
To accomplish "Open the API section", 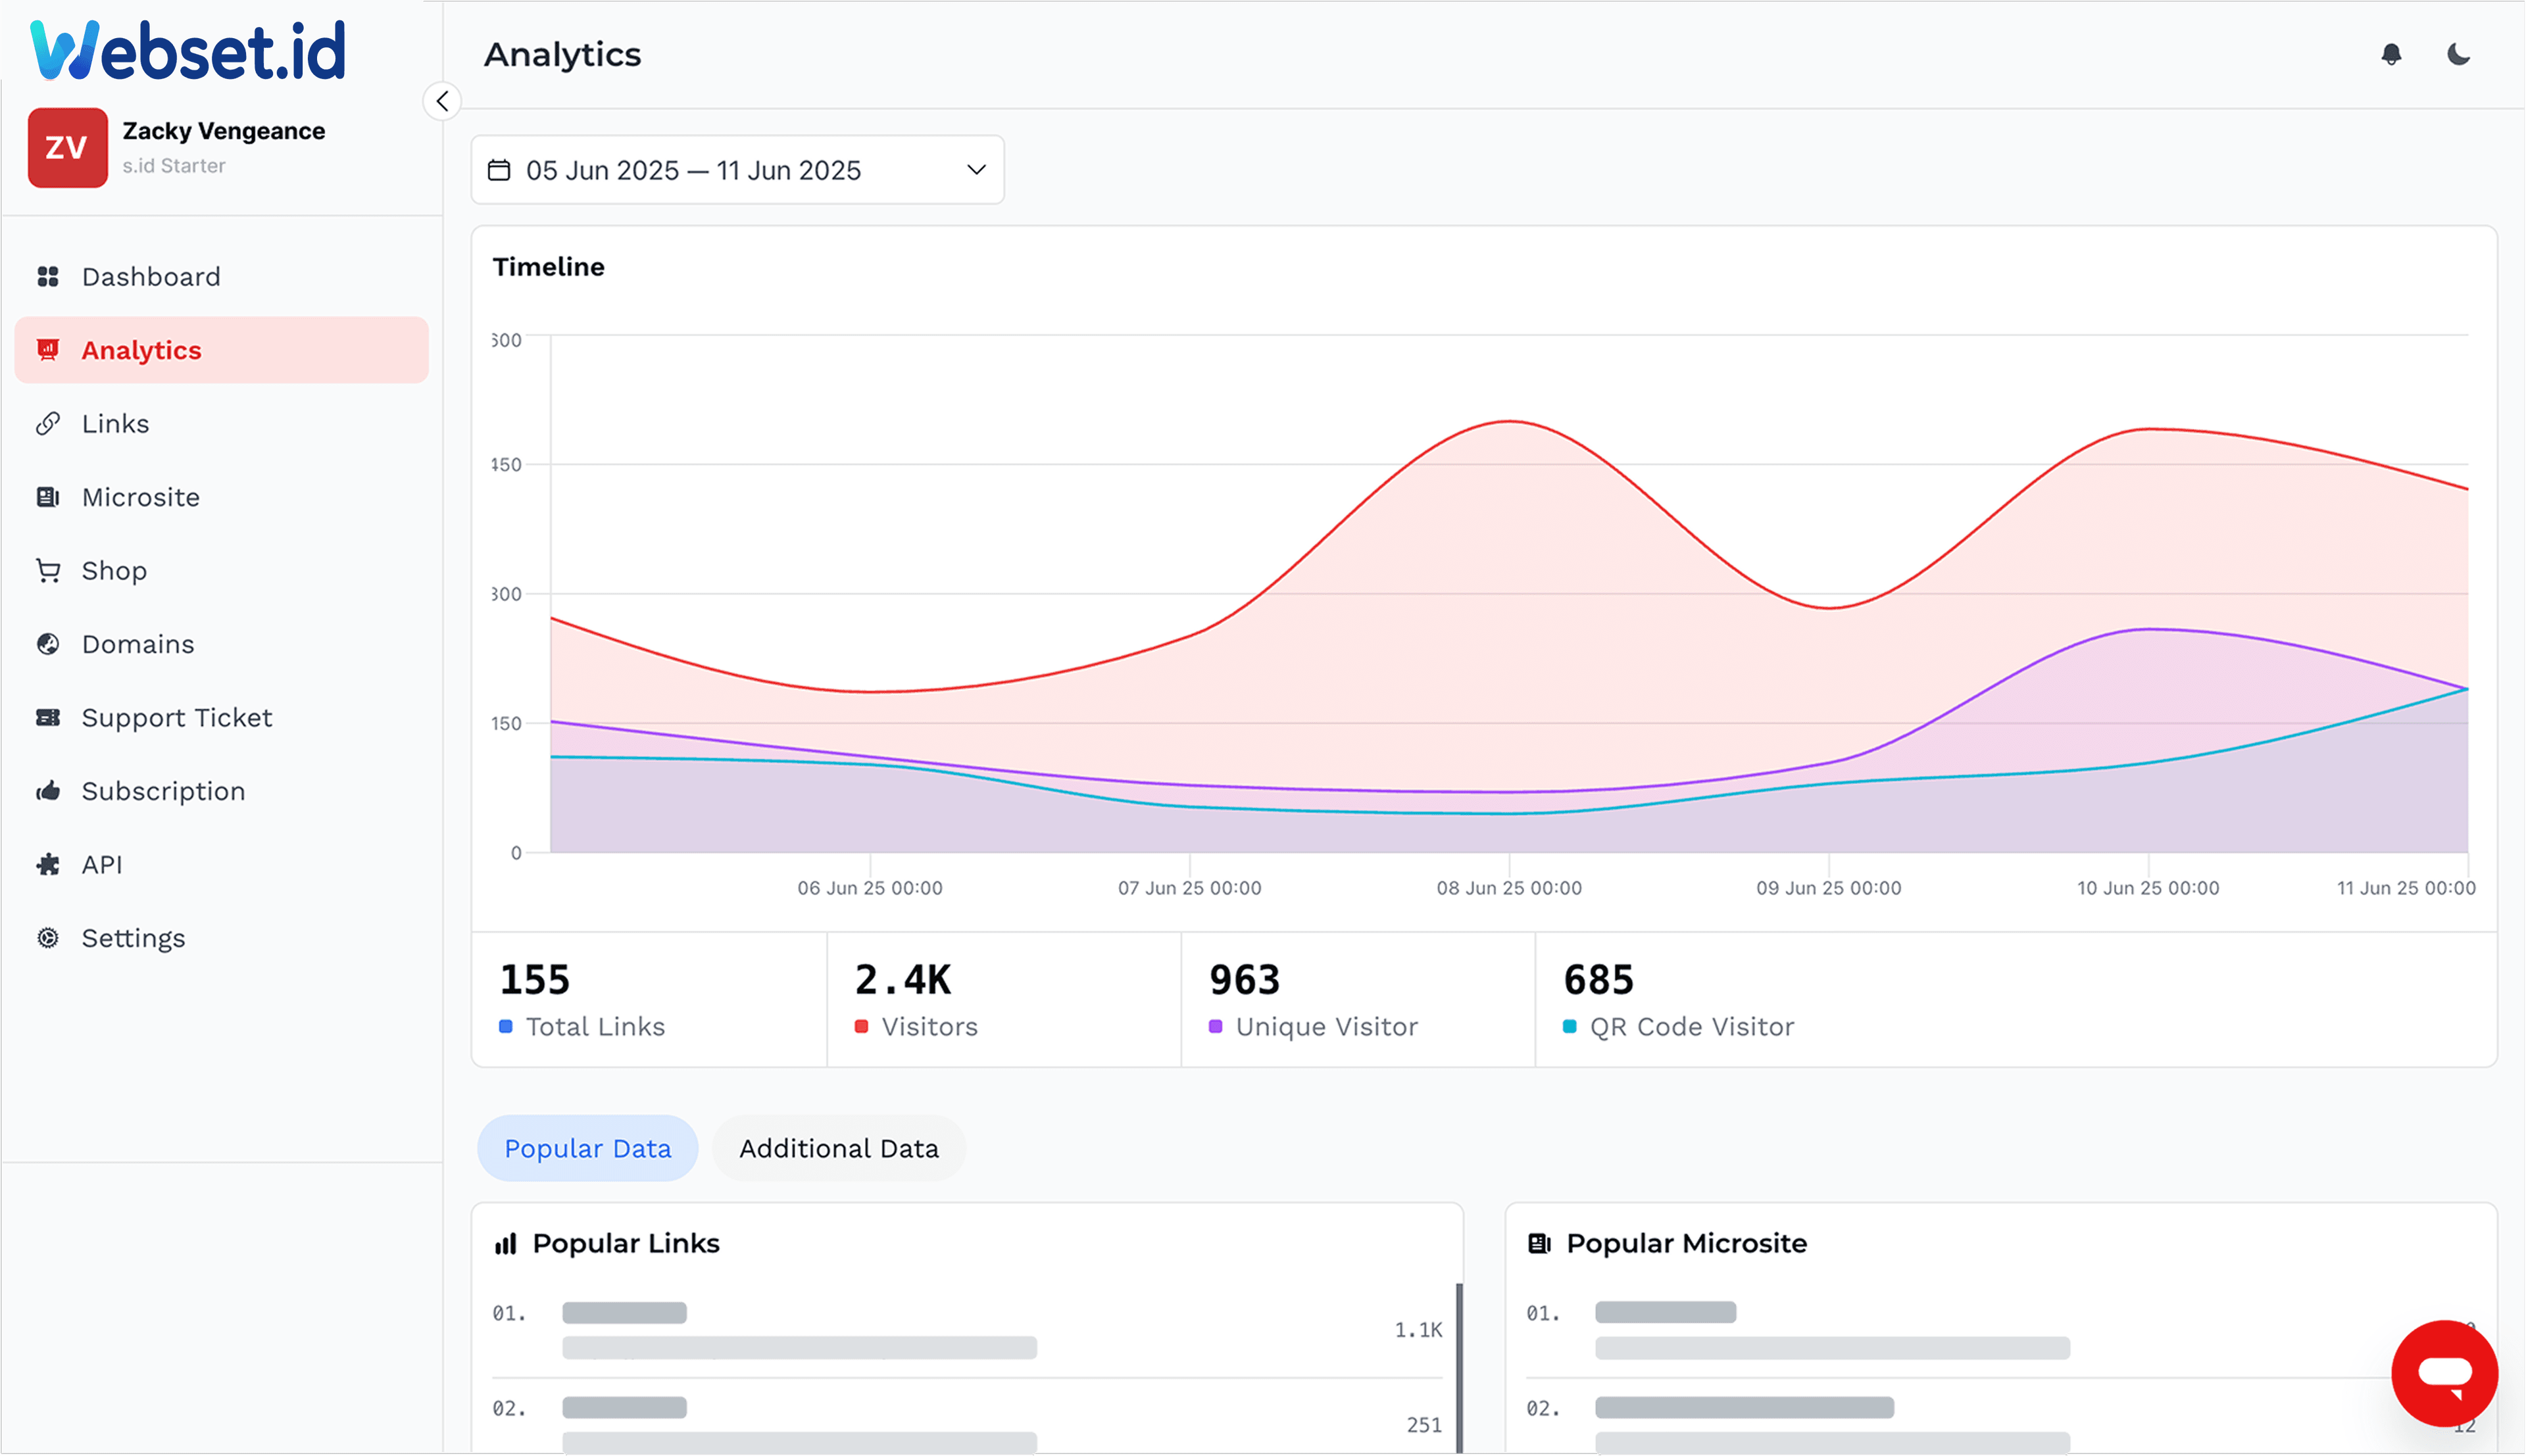I will point(102,865).
